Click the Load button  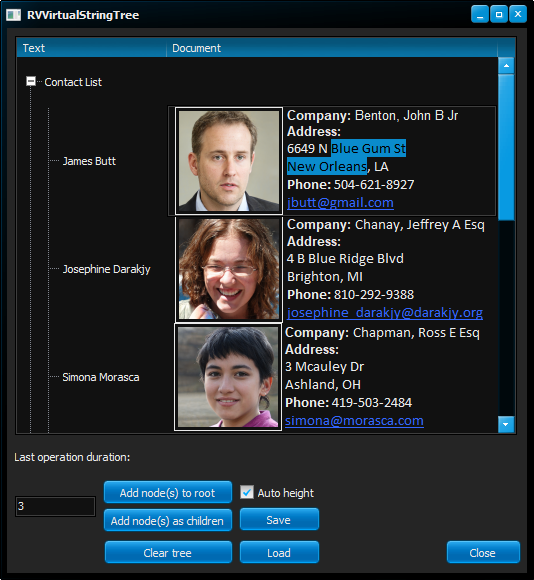coord(279,552)
